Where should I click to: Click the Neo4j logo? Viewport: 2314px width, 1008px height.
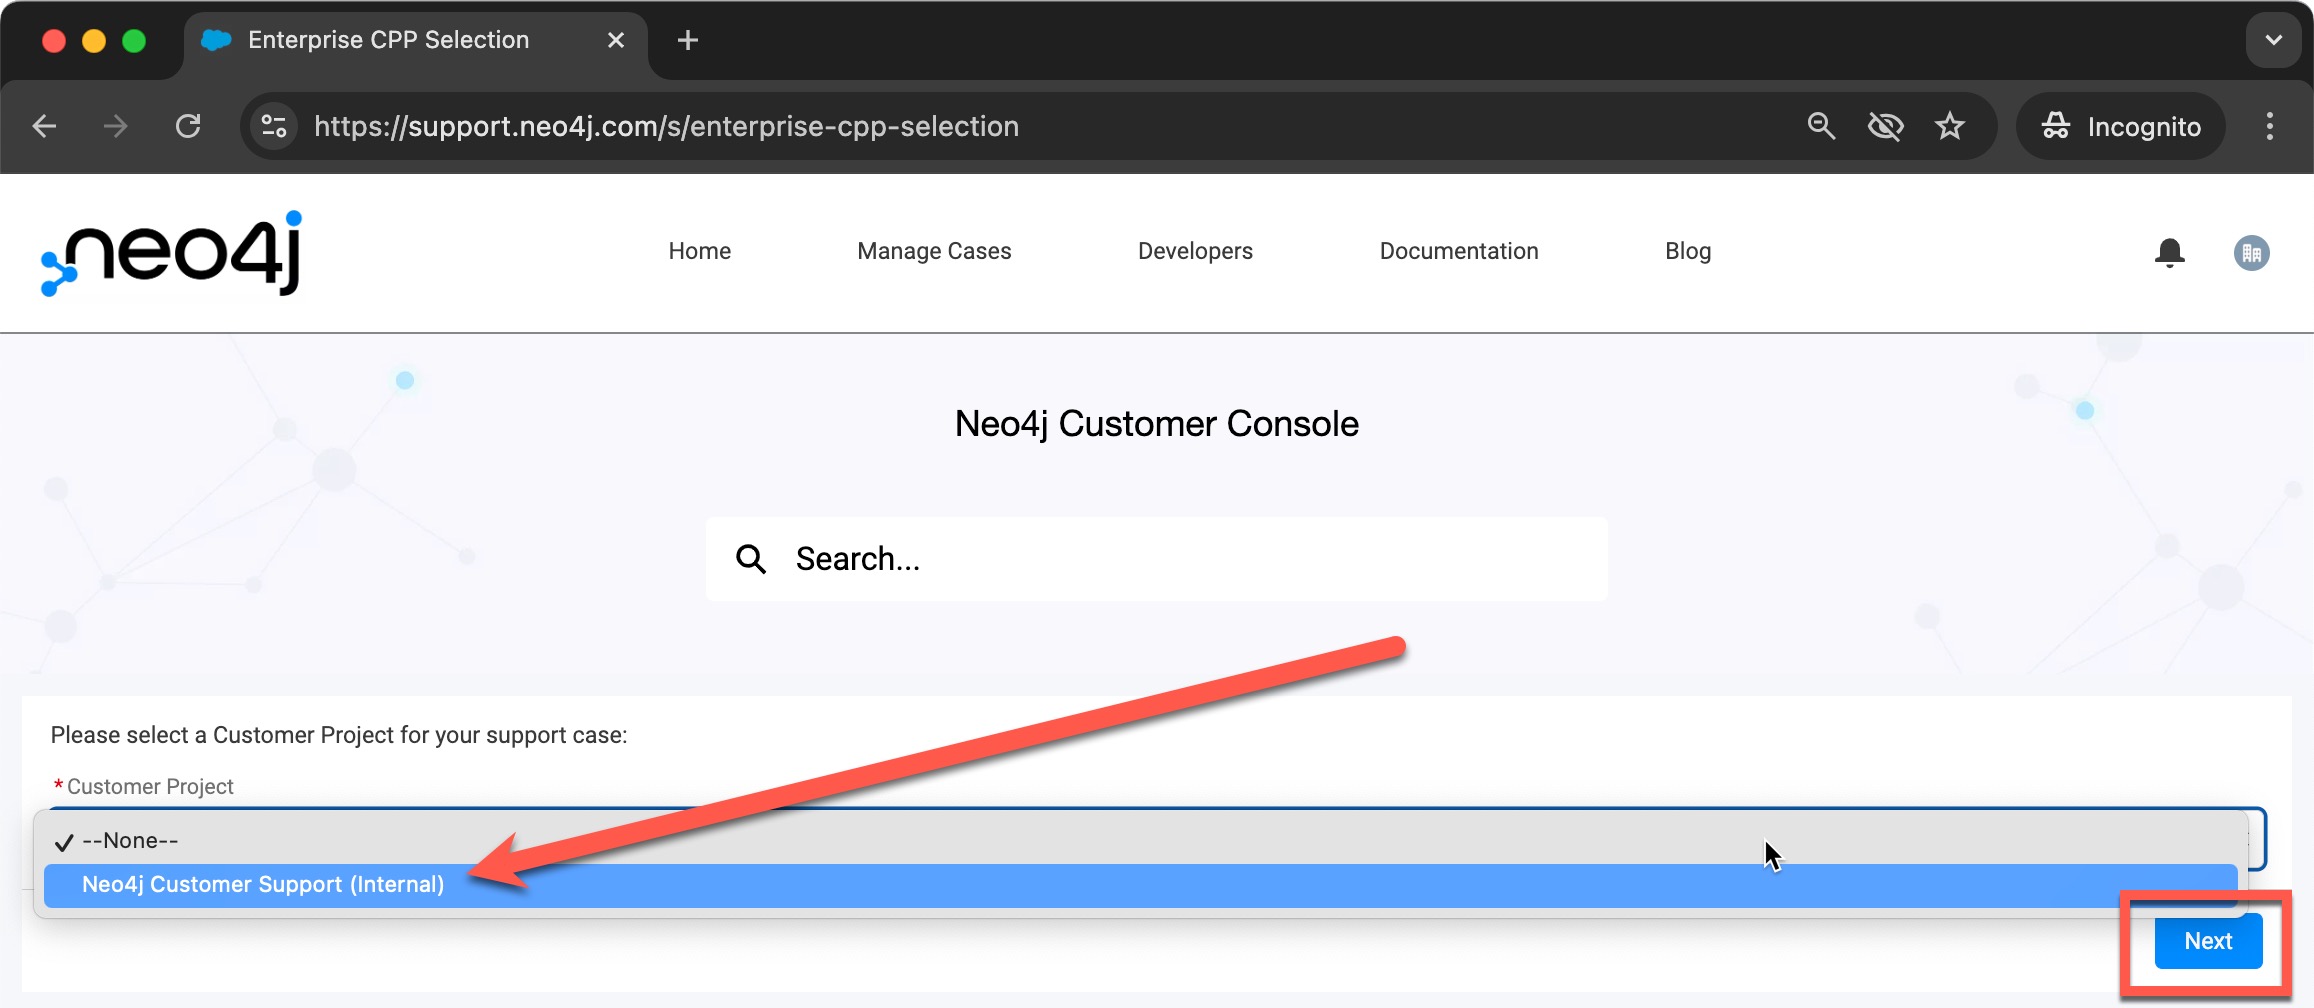(x=170, y=253)
